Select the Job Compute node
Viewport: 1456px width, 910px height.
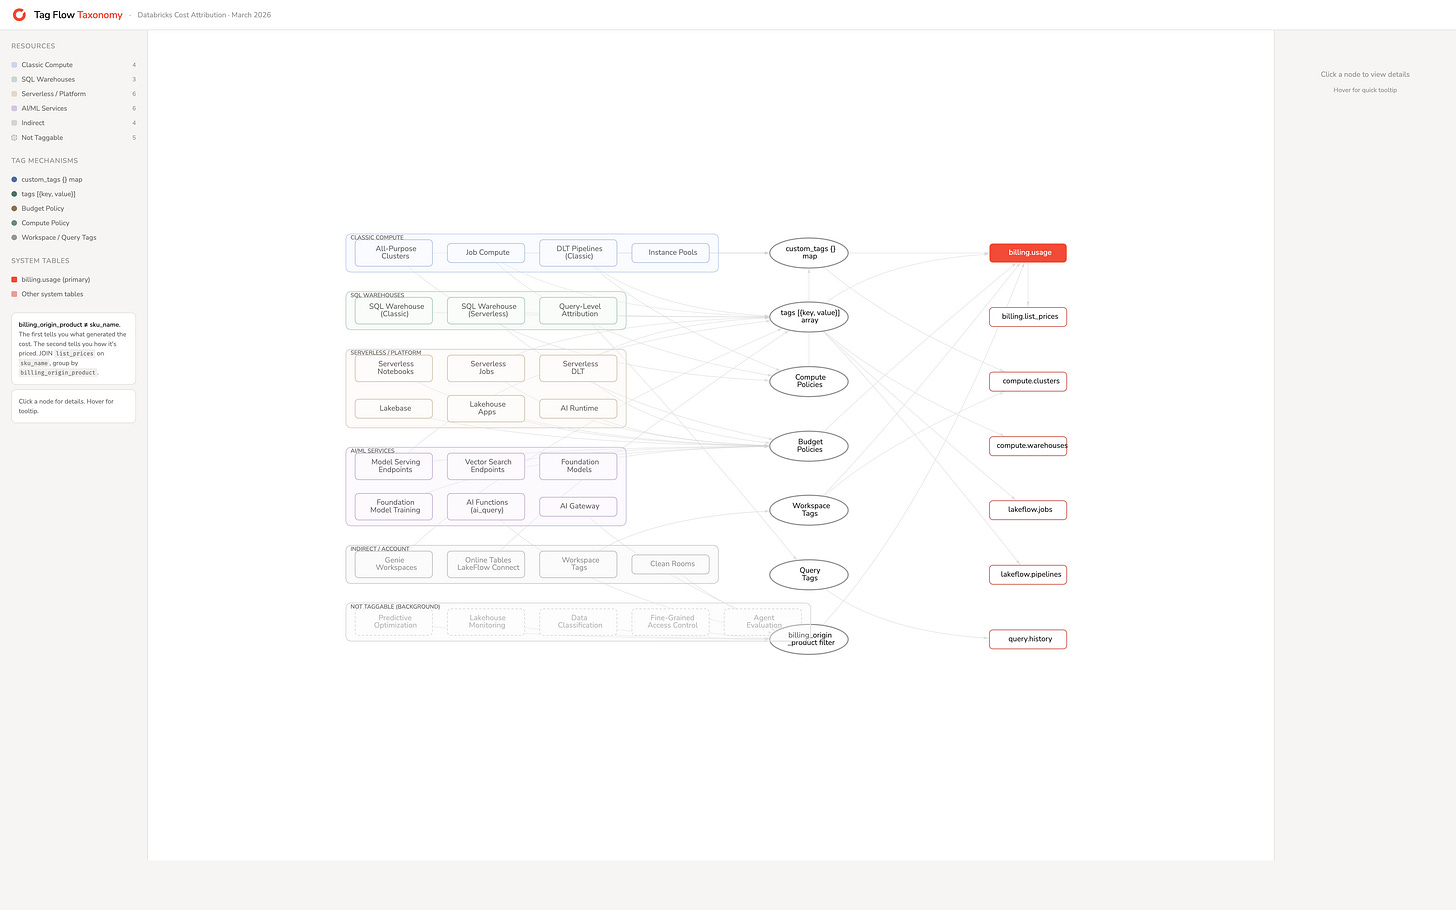486,253
